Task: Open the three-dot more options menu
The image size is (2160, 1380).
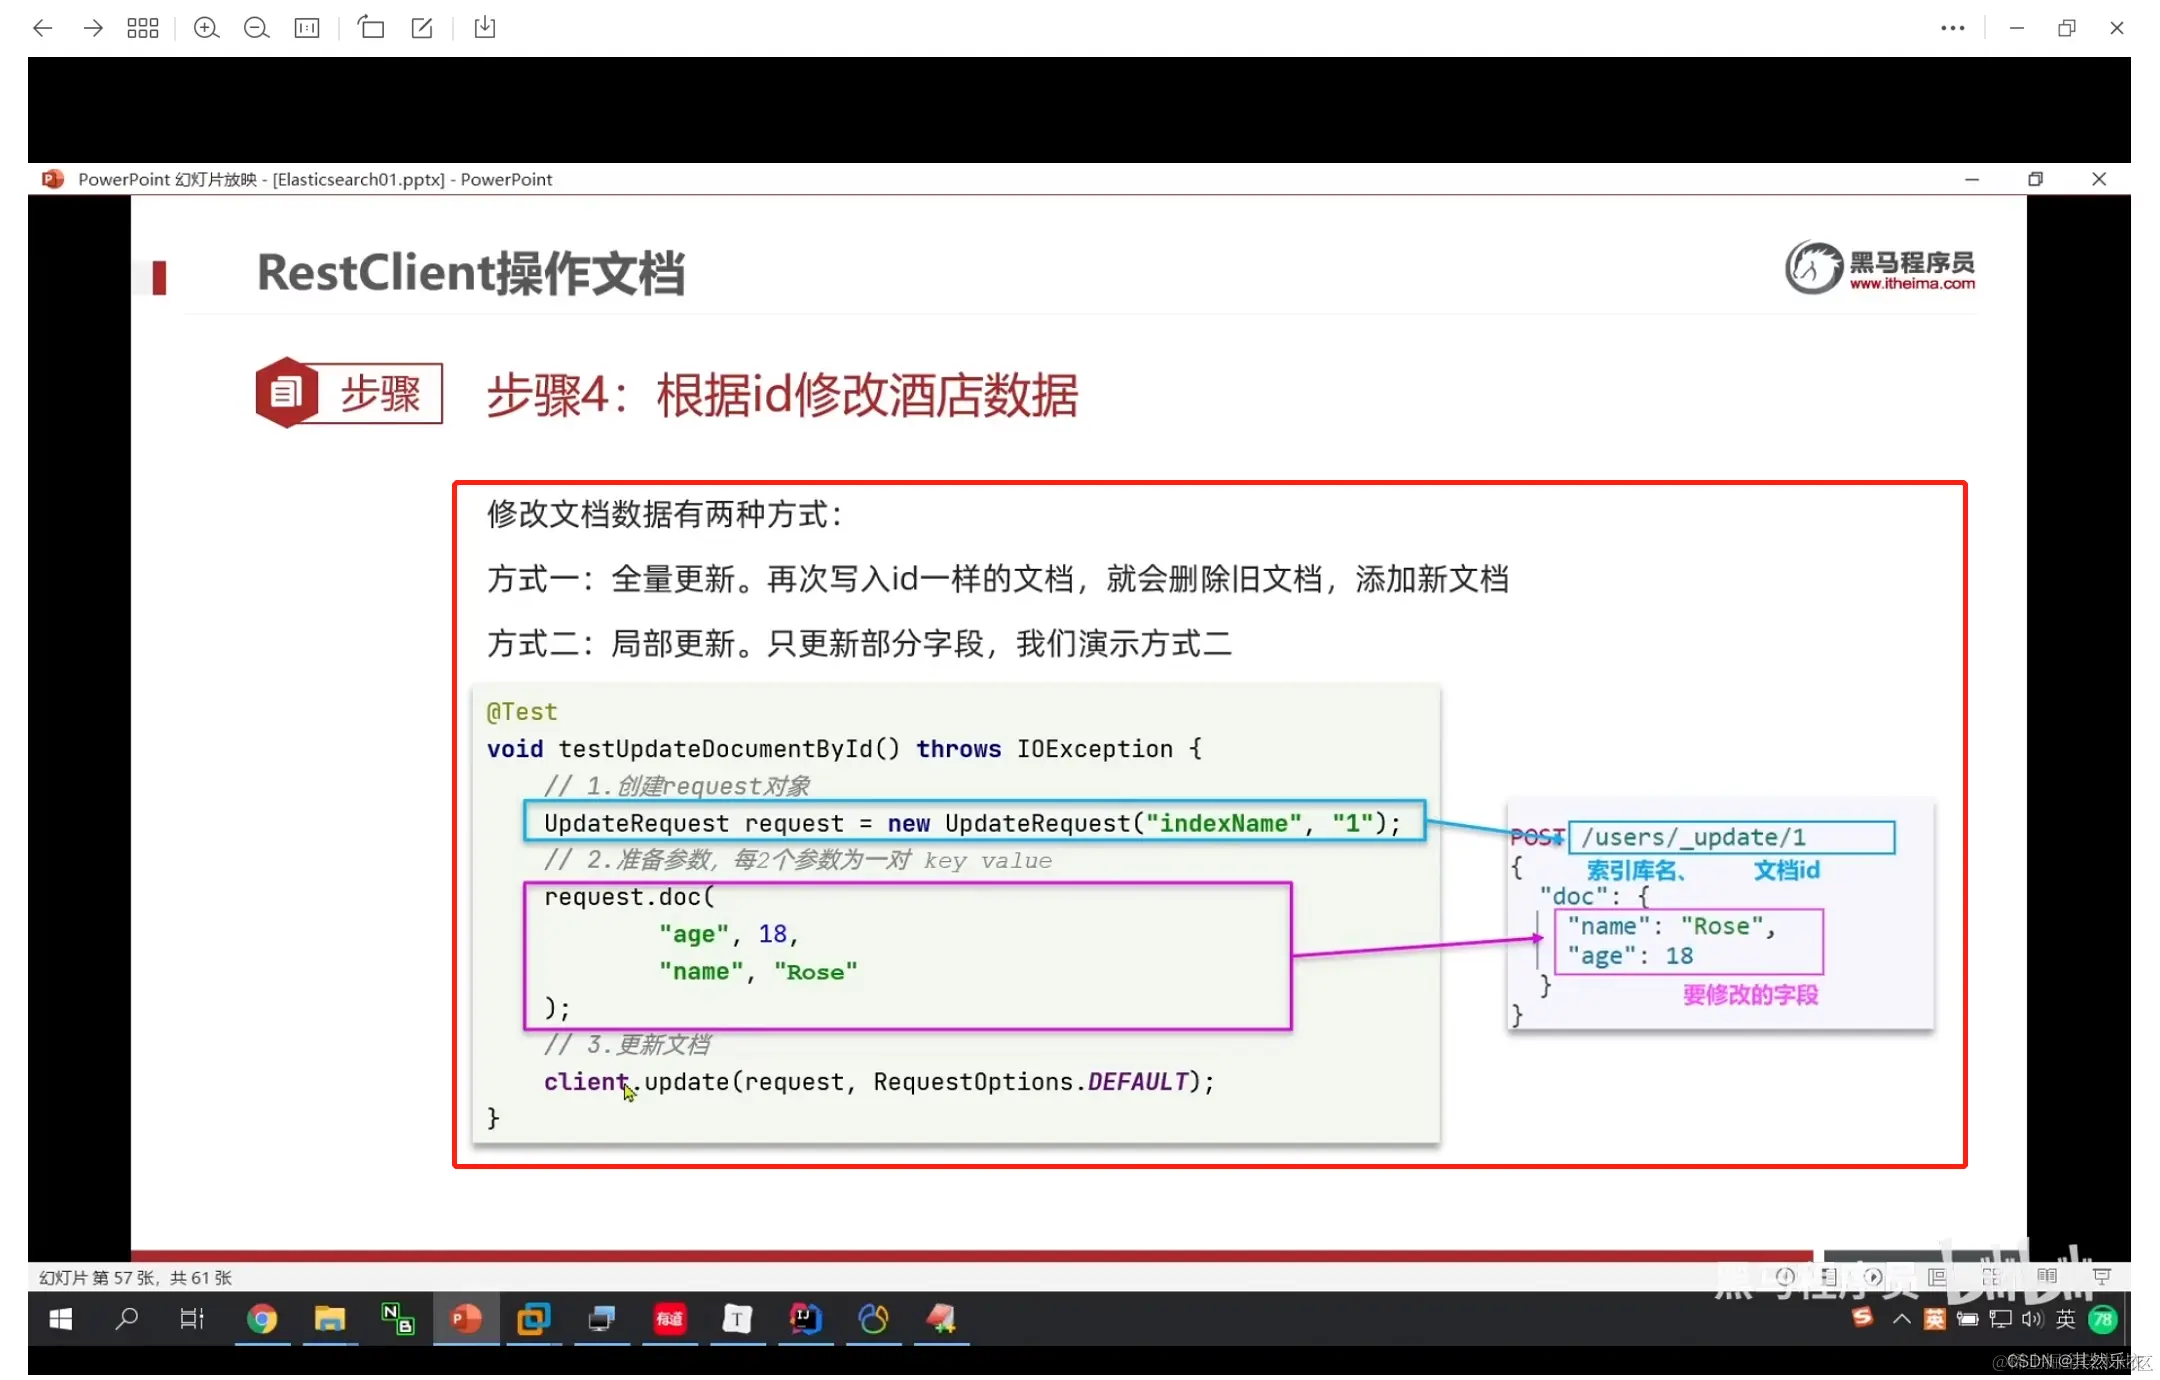Action: (x=1952, y=28)
